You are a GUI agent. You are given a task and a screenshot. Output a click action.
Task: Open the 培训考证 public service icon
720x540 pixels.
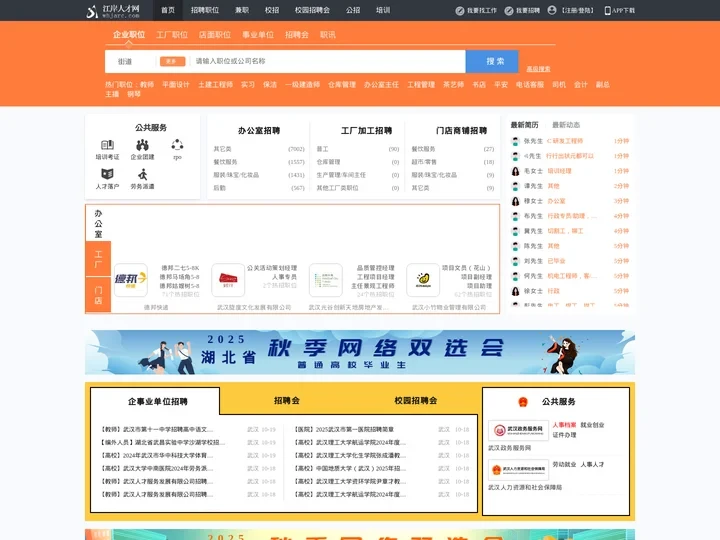[x=107, y=145]
